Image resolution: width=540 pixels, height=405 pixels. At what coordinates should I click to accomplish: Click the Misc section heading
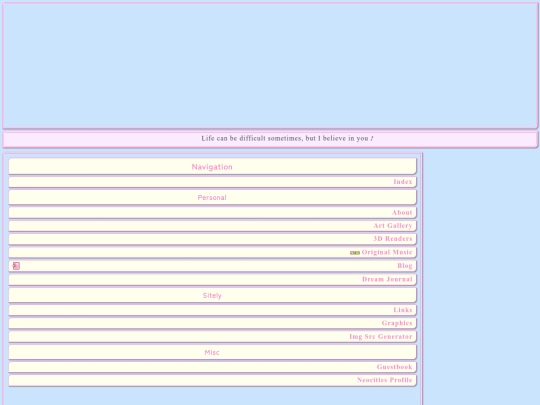pos(212,352)
